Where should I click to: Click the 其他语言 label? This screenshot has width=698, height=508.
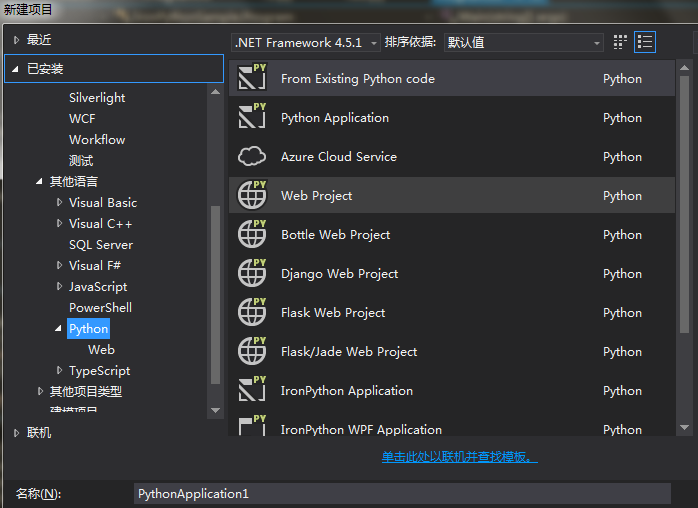(x=74, y=182)
